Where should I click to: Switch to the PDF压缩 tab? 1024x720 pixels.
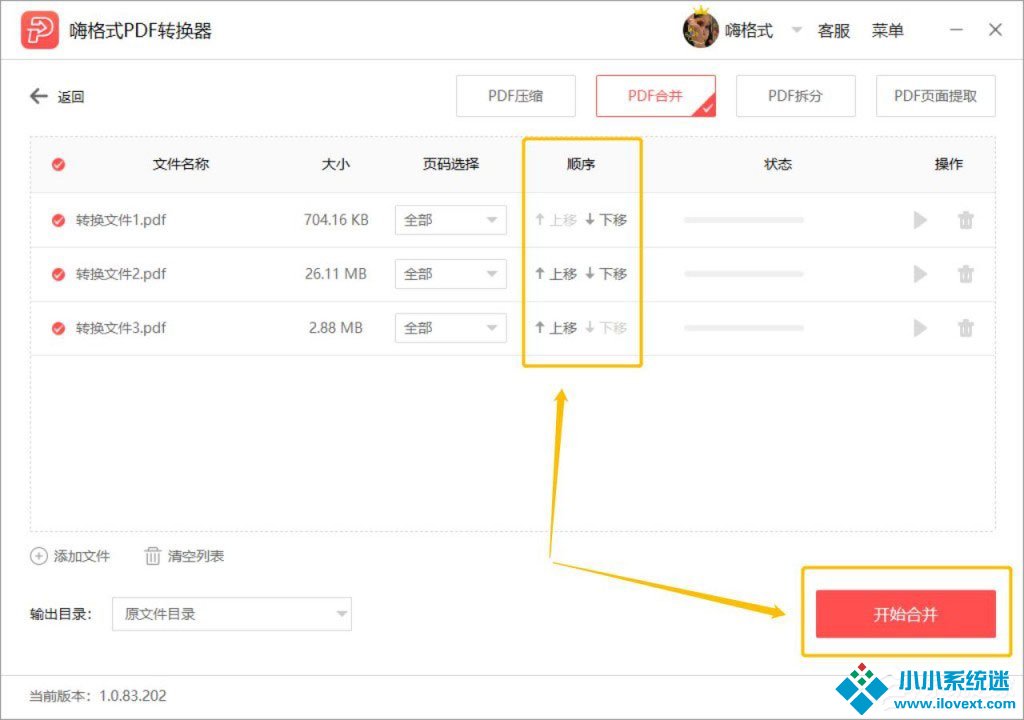(x=516, y=97)
